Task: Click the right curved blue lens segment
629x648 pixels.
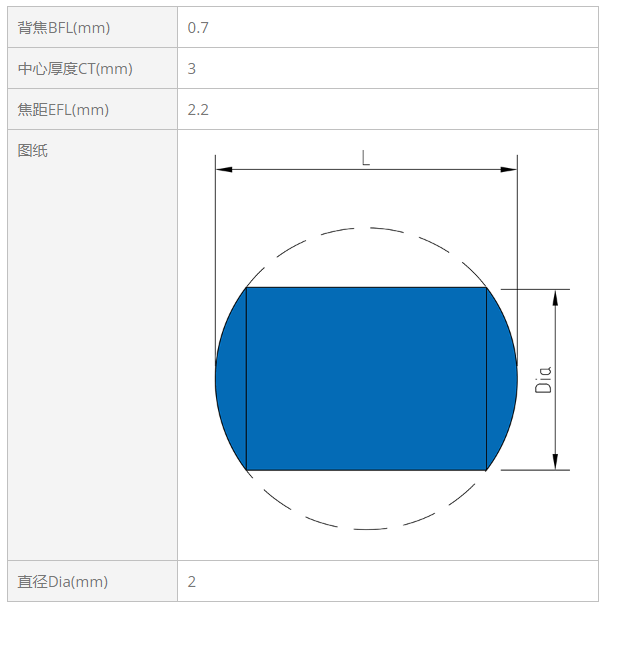Action: pos(500,379)
